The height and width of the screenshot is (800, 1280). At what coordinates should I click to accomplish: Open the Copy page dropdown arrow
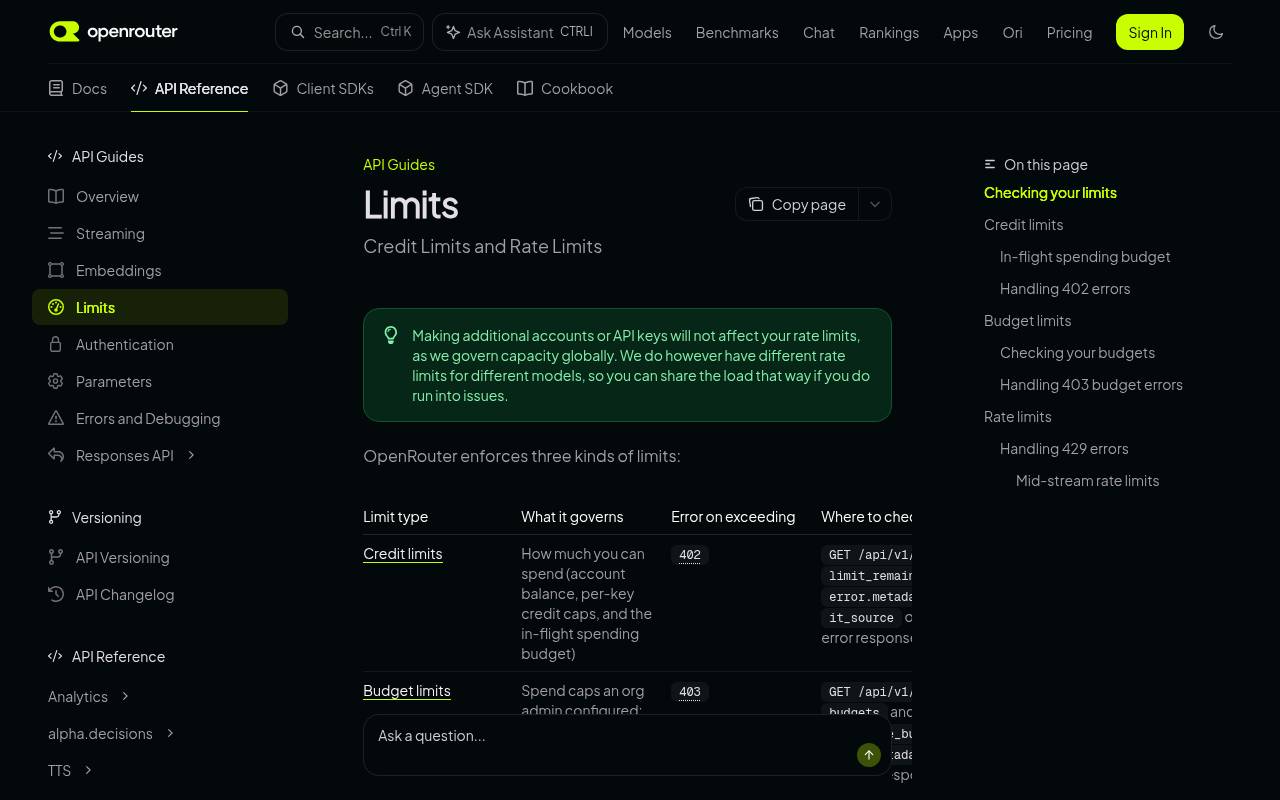point(875,204)
